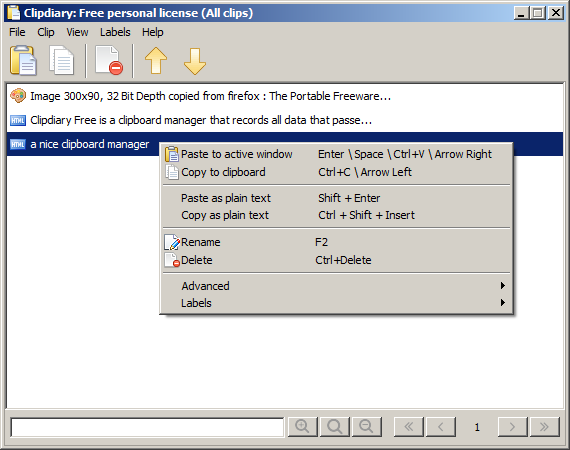Select Copy as plain text
570x450 pixels.
pyautogui.click(x=336, y=215)
